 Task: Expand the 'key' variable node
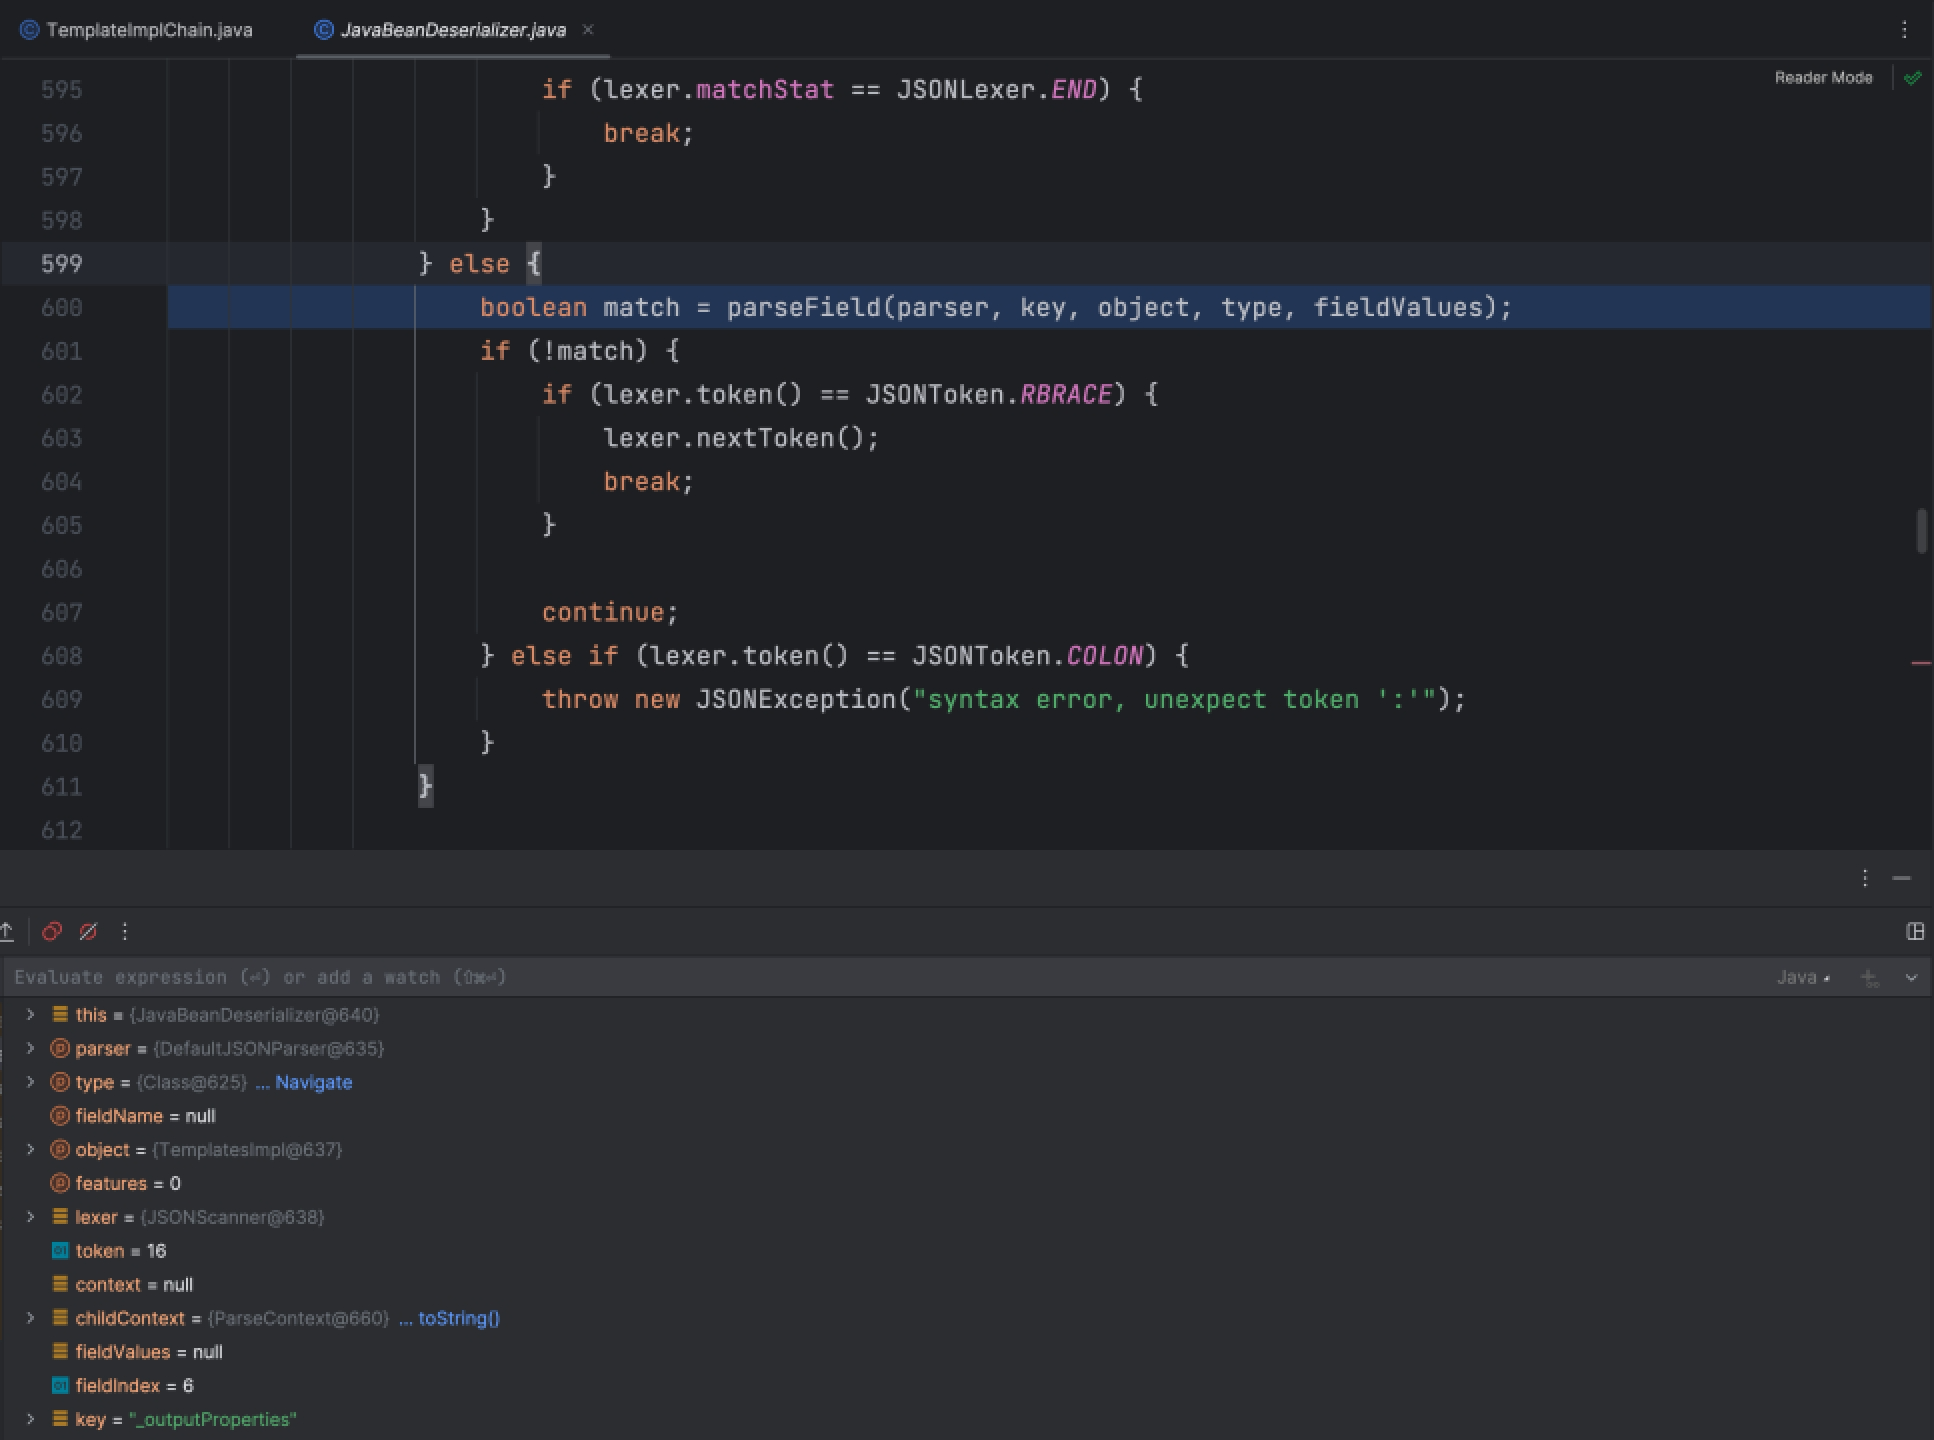click(x=30, y=1419)
